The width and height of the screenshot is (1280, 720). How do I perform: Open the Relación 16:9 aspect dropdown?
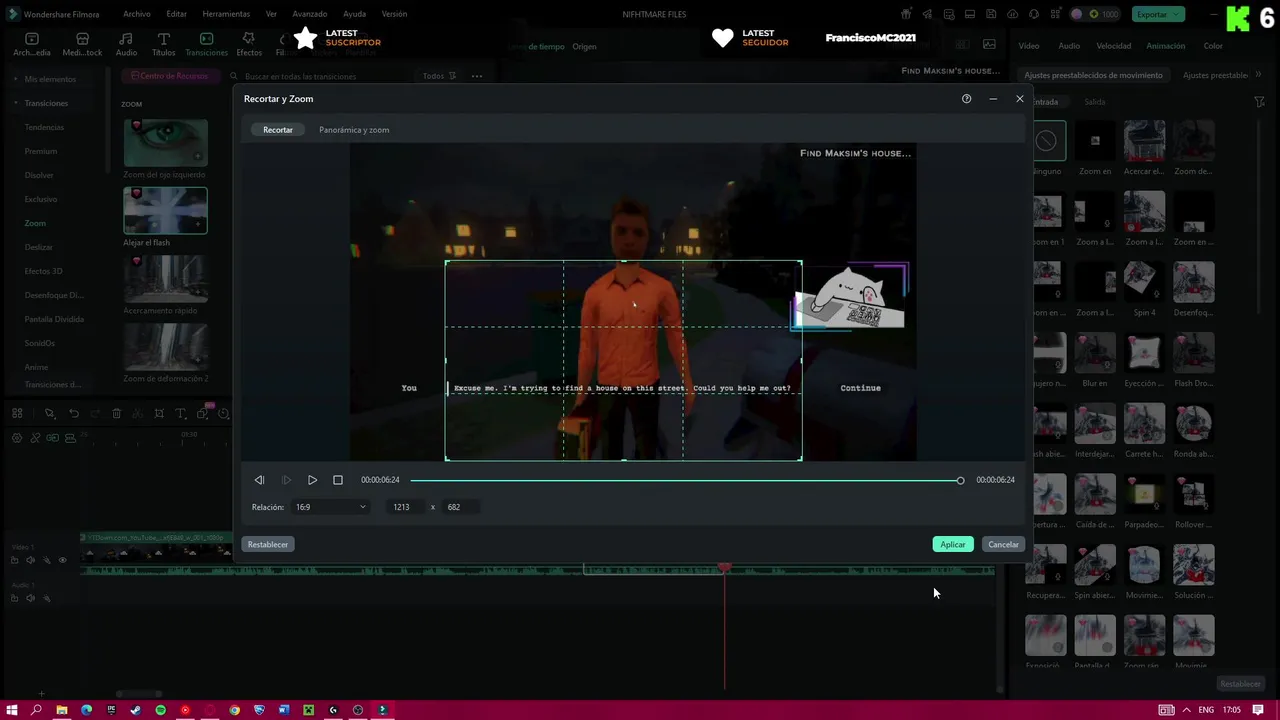330,507
